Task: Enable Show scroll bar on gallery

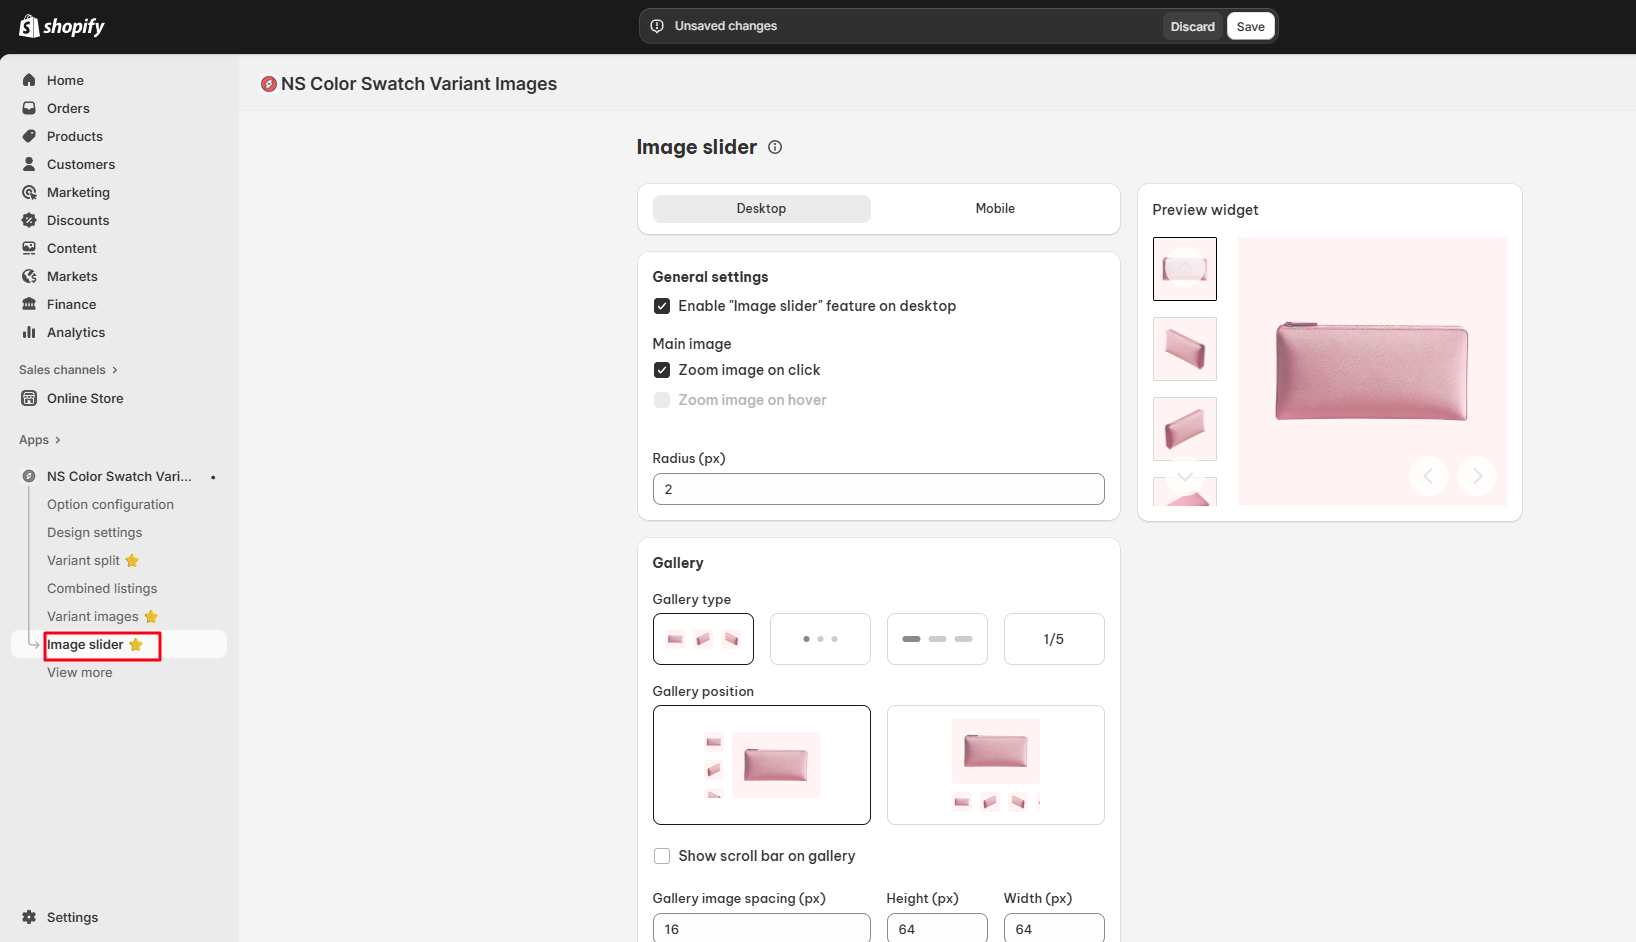Action: tap(662, 856)
